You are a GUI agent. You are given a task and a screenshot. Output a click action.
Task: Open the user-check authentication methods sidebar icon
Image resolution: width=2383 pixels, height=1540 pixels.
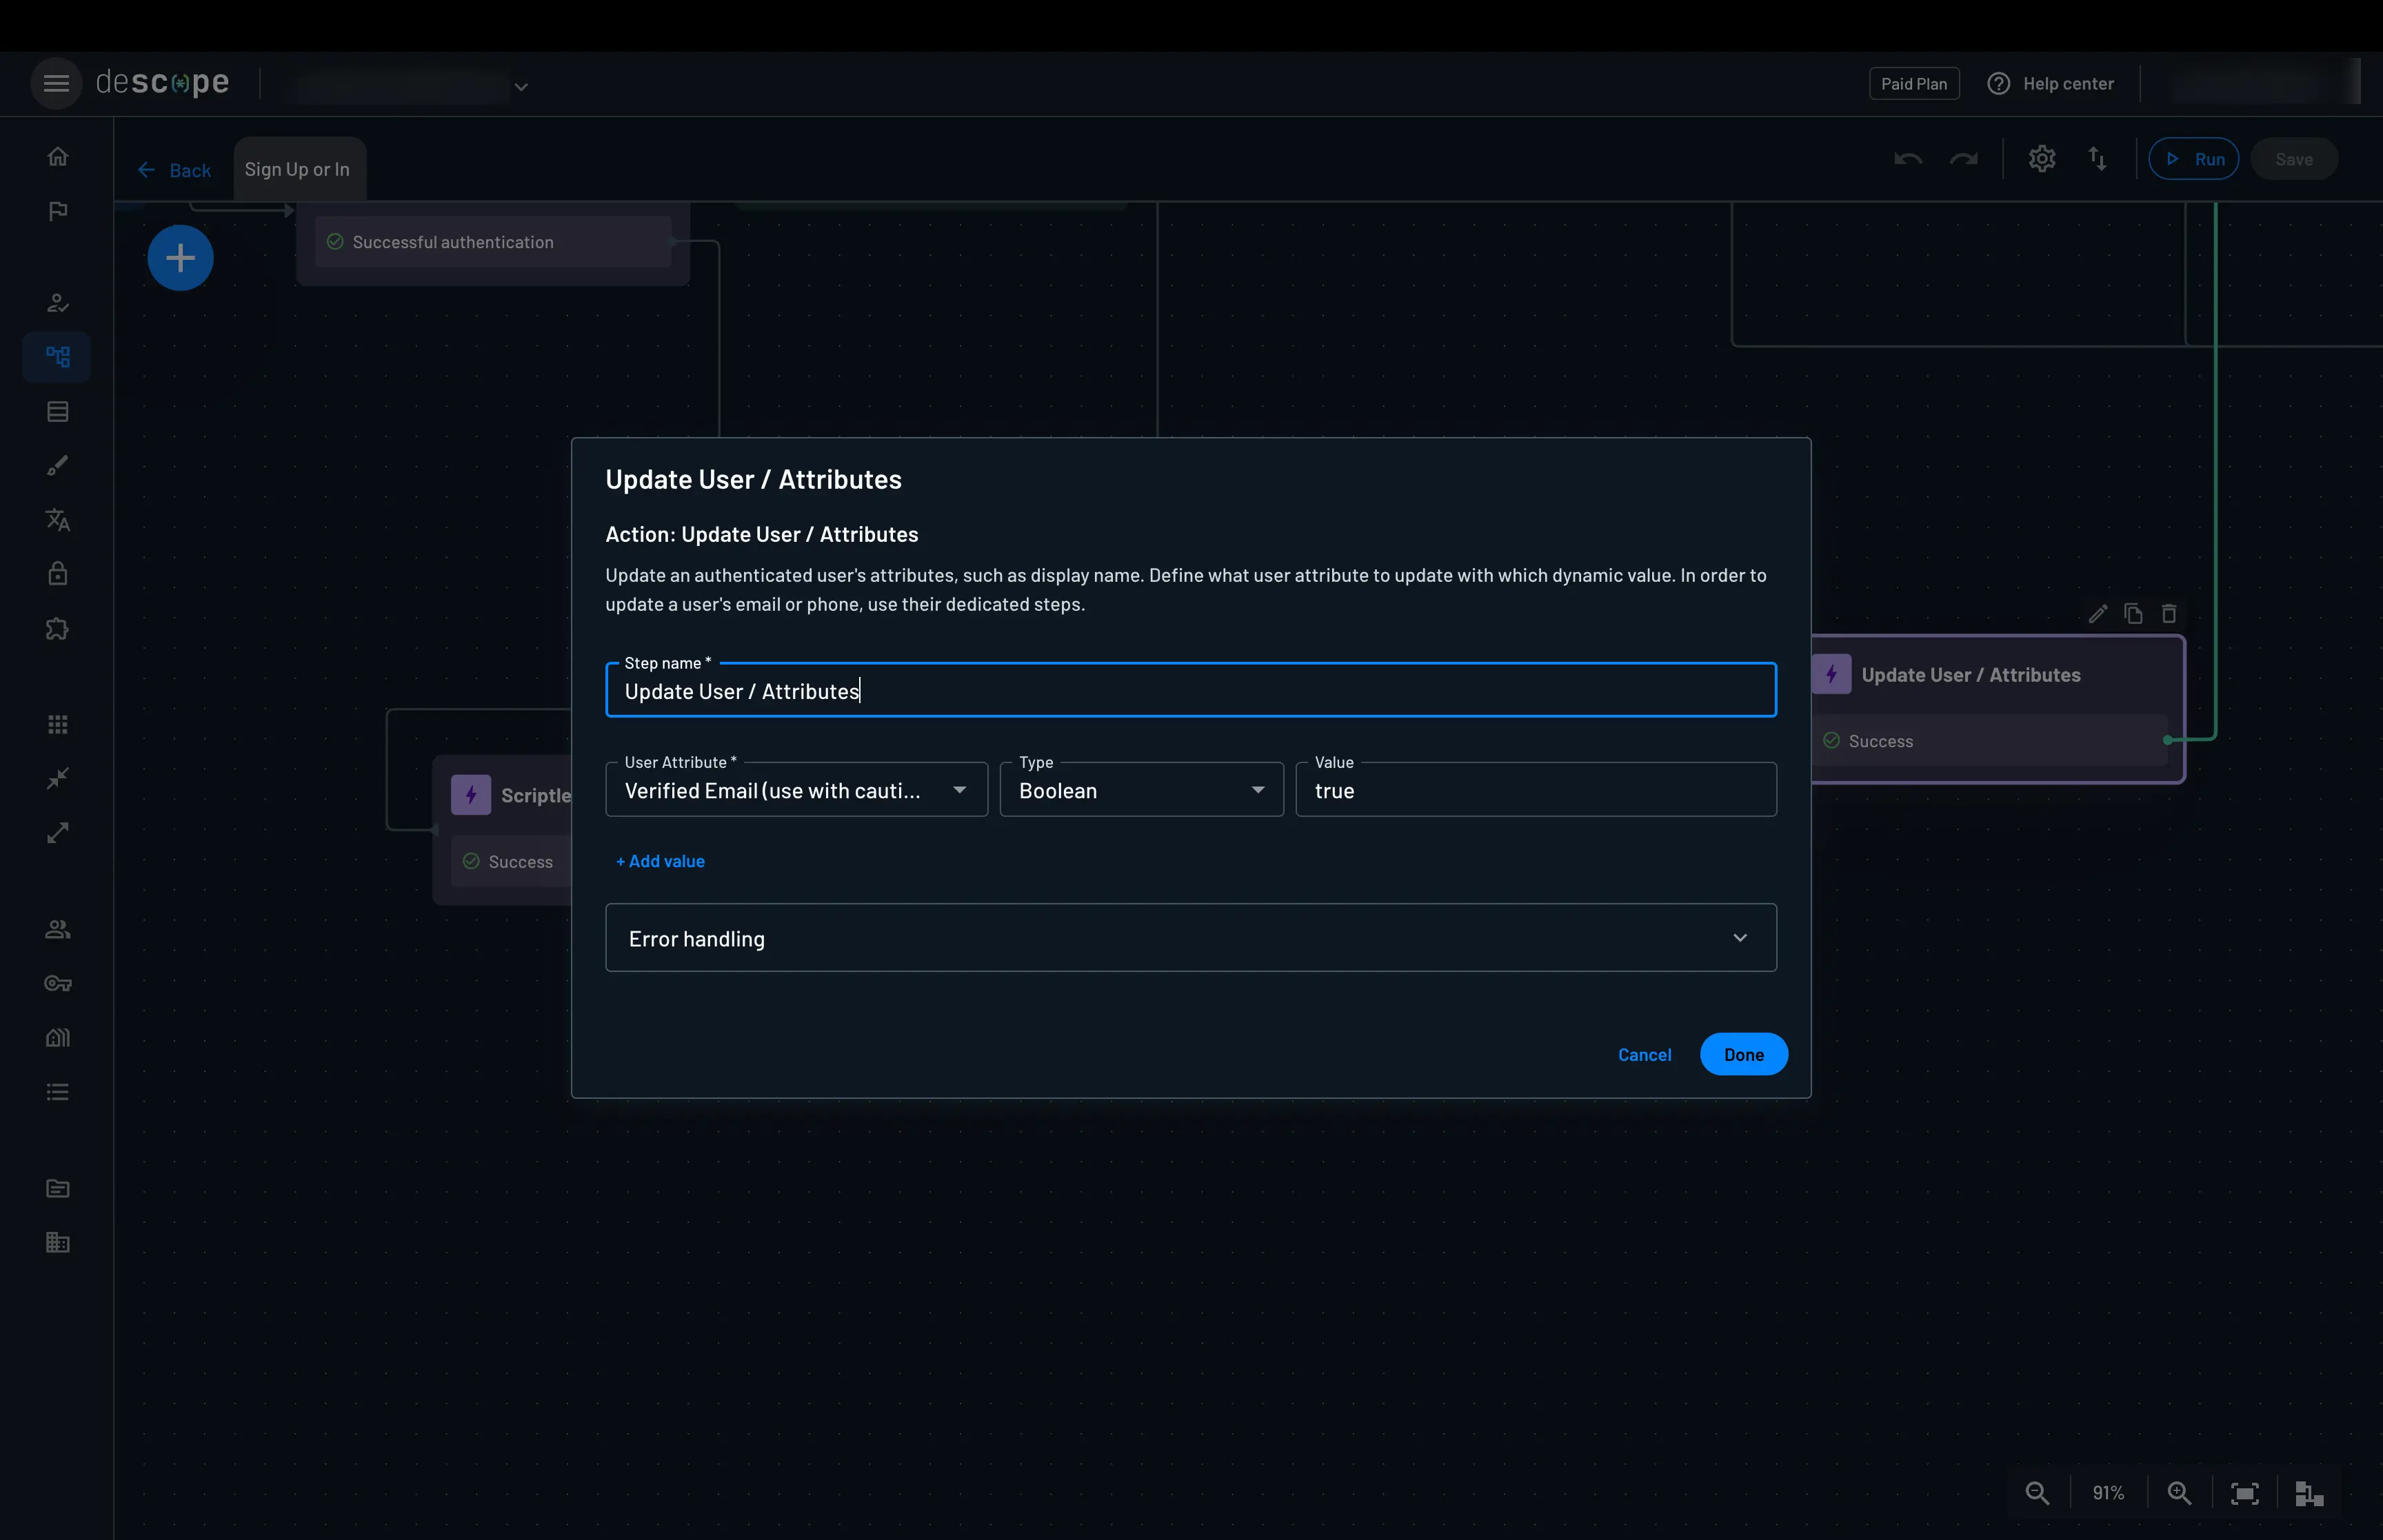[x=58, y=303]
